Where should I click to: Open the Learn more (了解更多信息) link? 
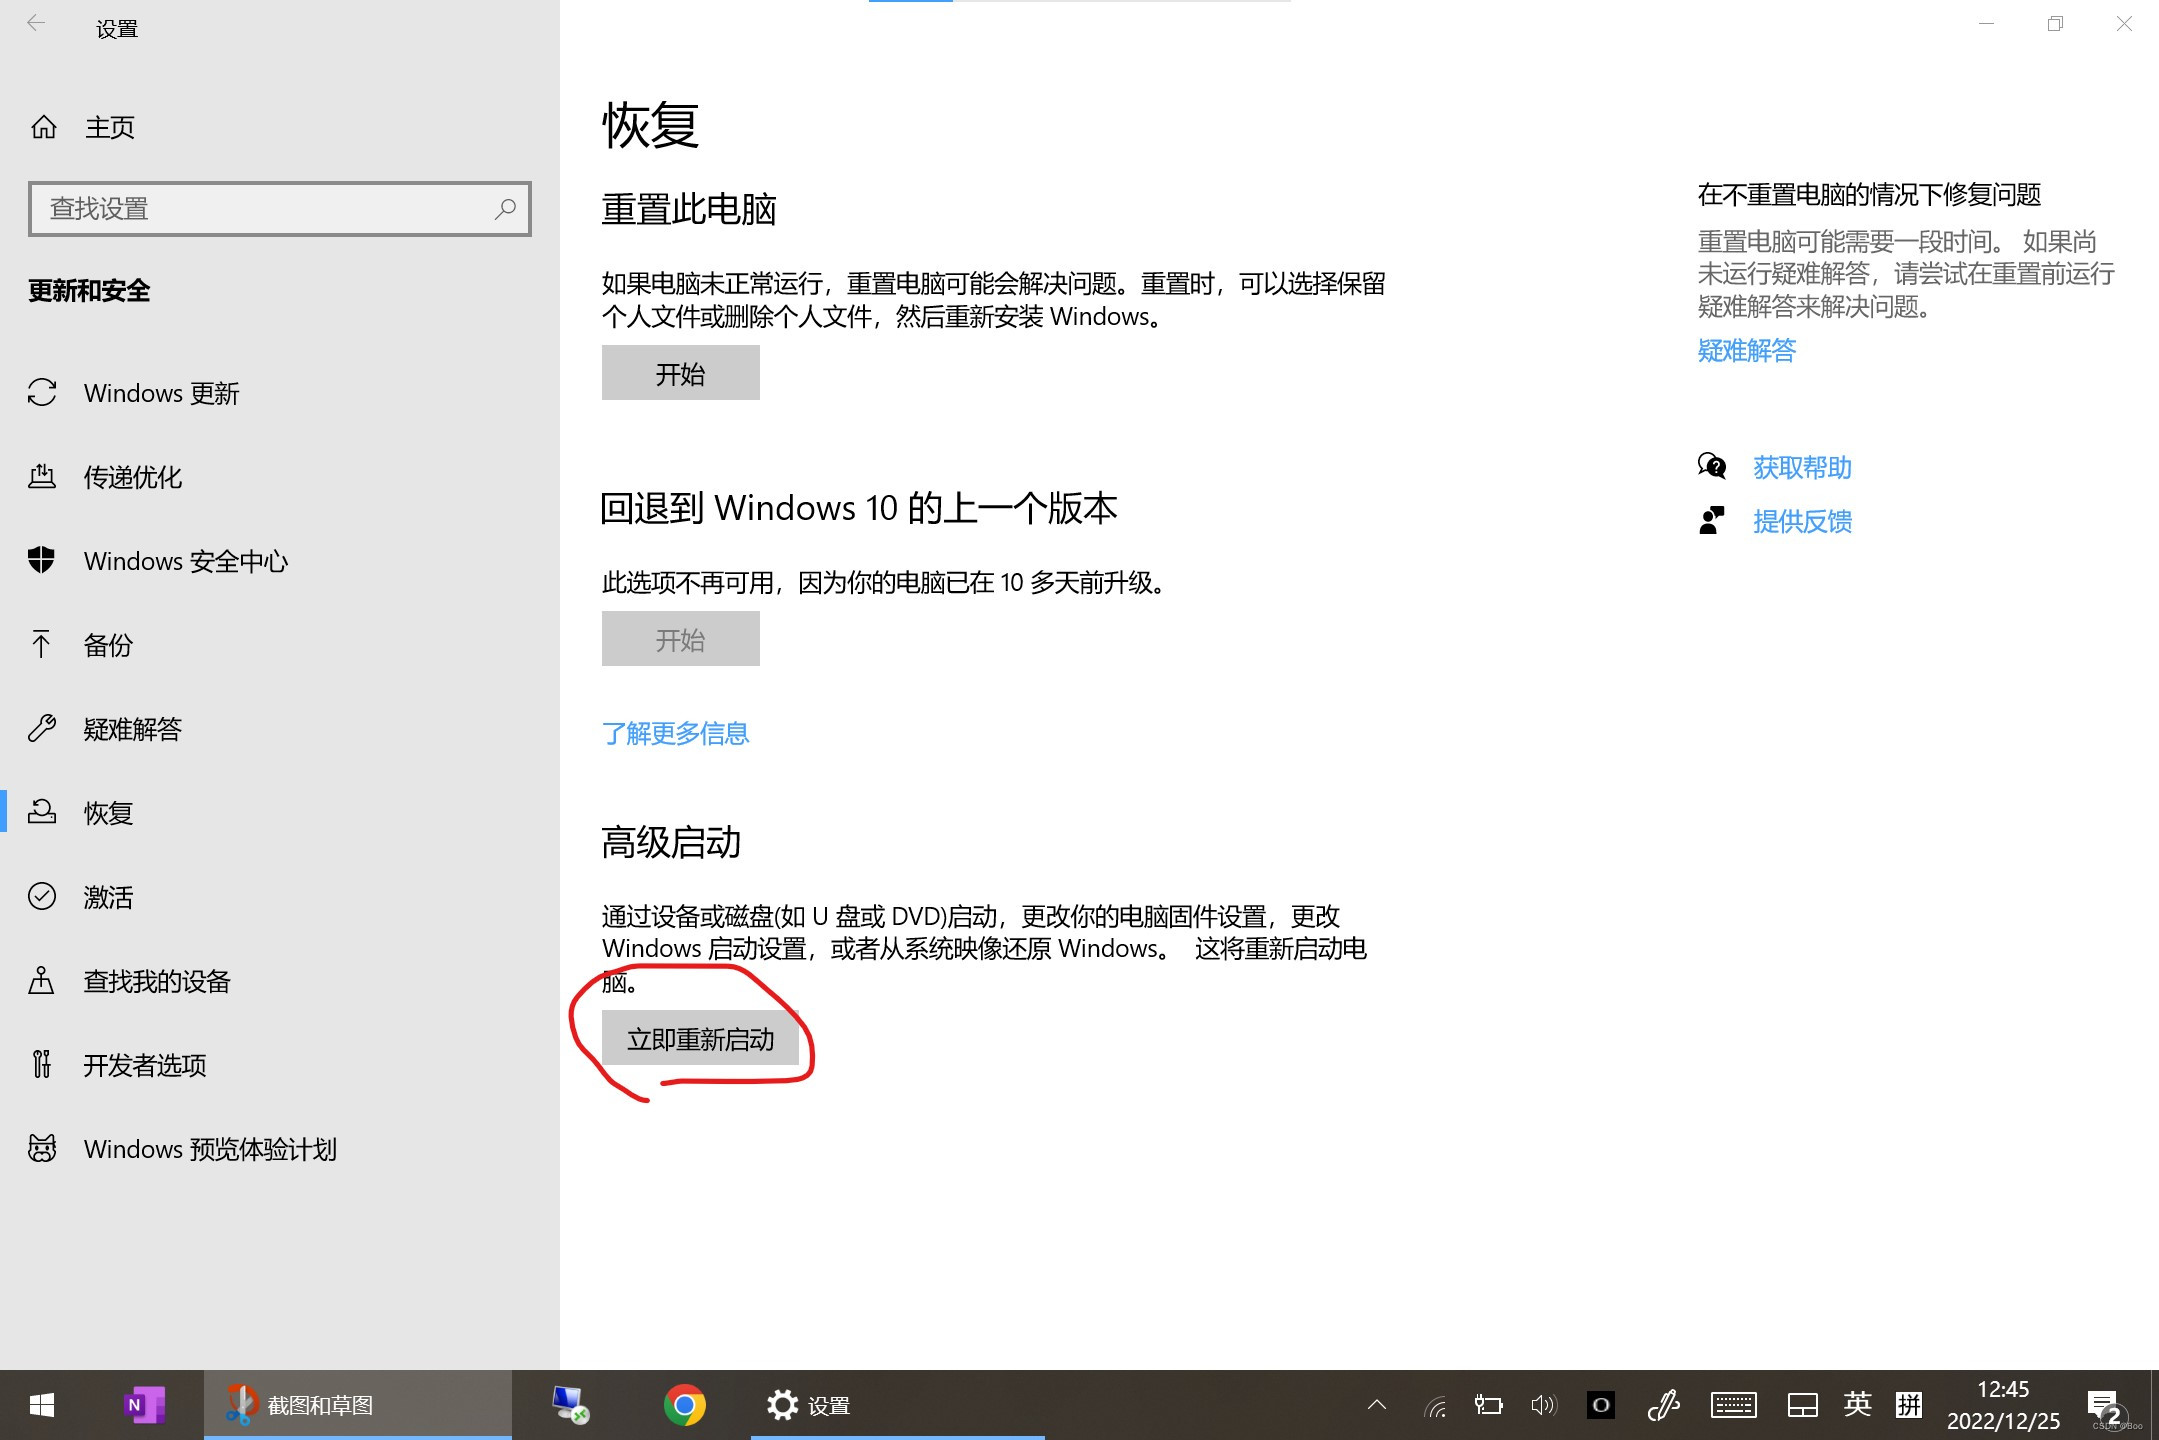[675, 733]
